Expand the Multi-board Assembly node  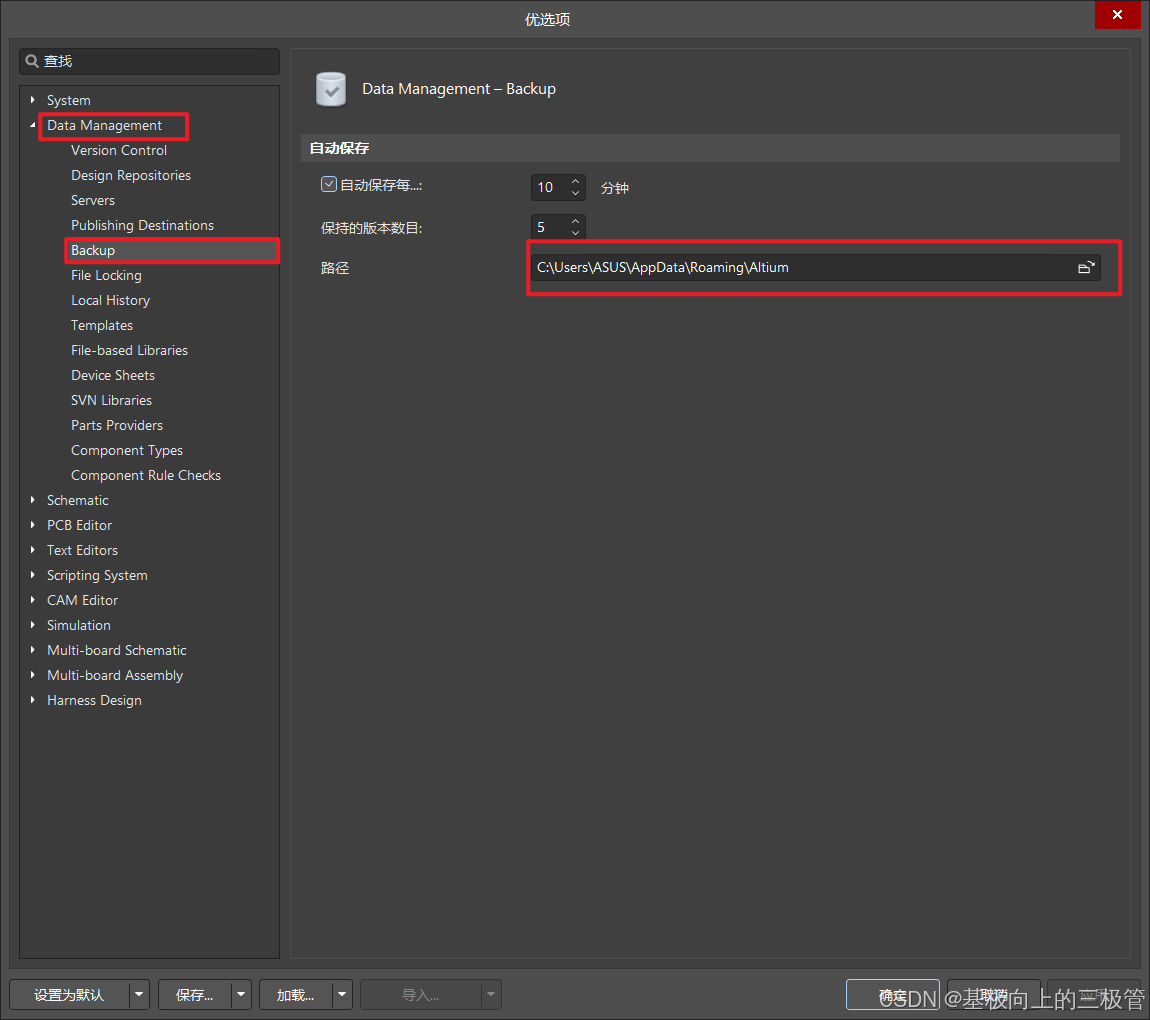(x=32, y=675)
